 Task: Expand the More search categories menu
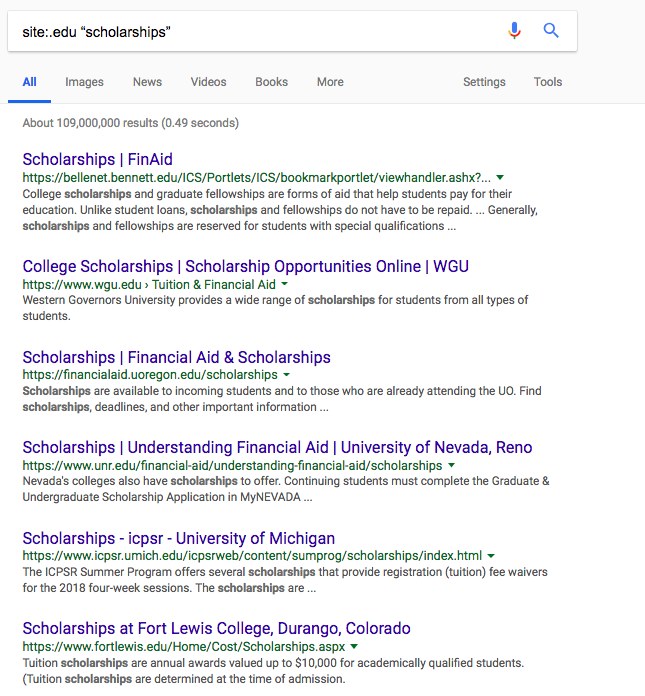coord(330,82)
